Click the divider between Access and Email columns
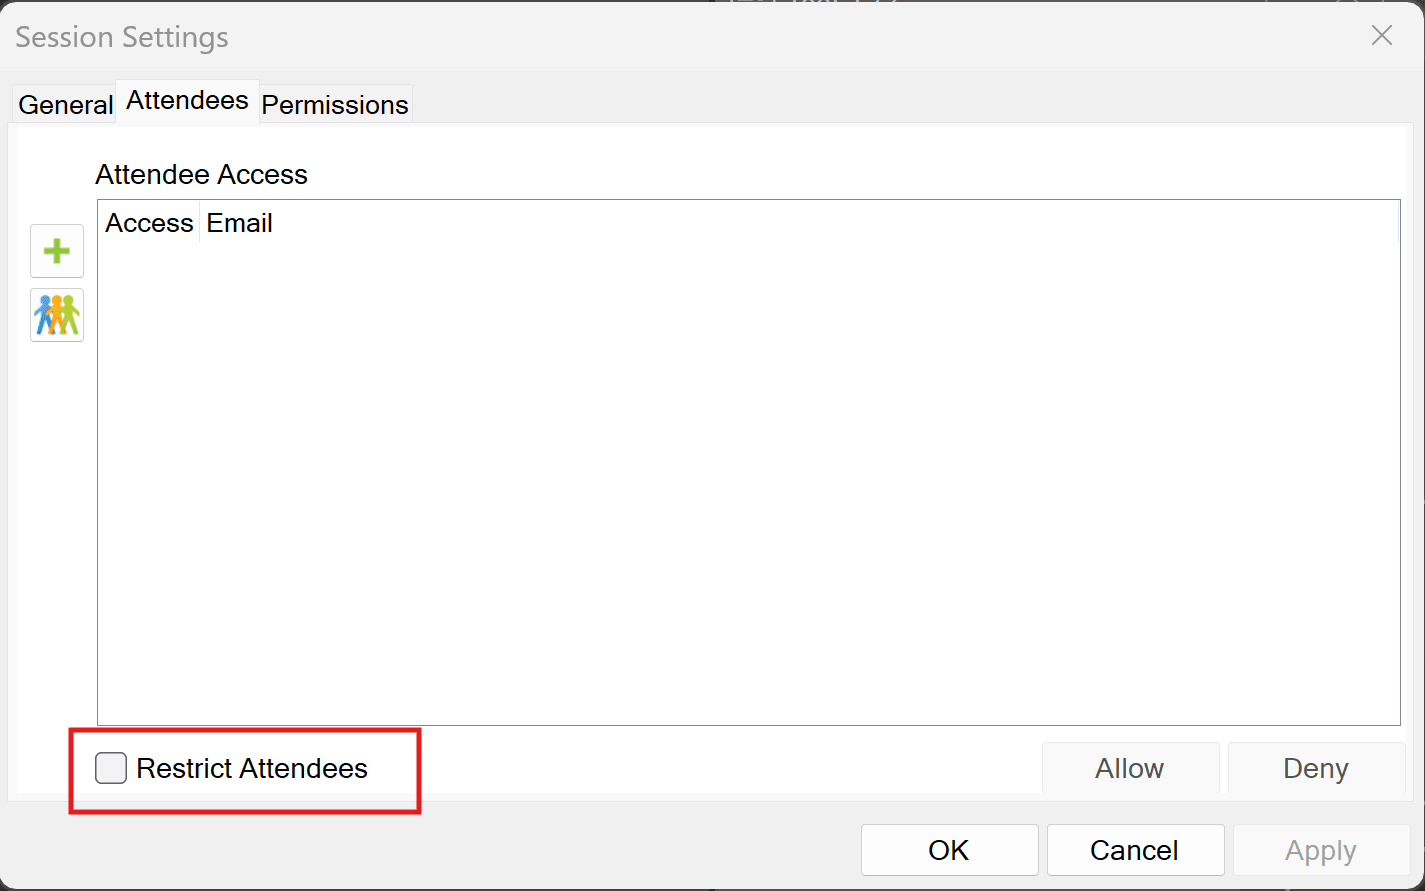 tap(200, 223)
